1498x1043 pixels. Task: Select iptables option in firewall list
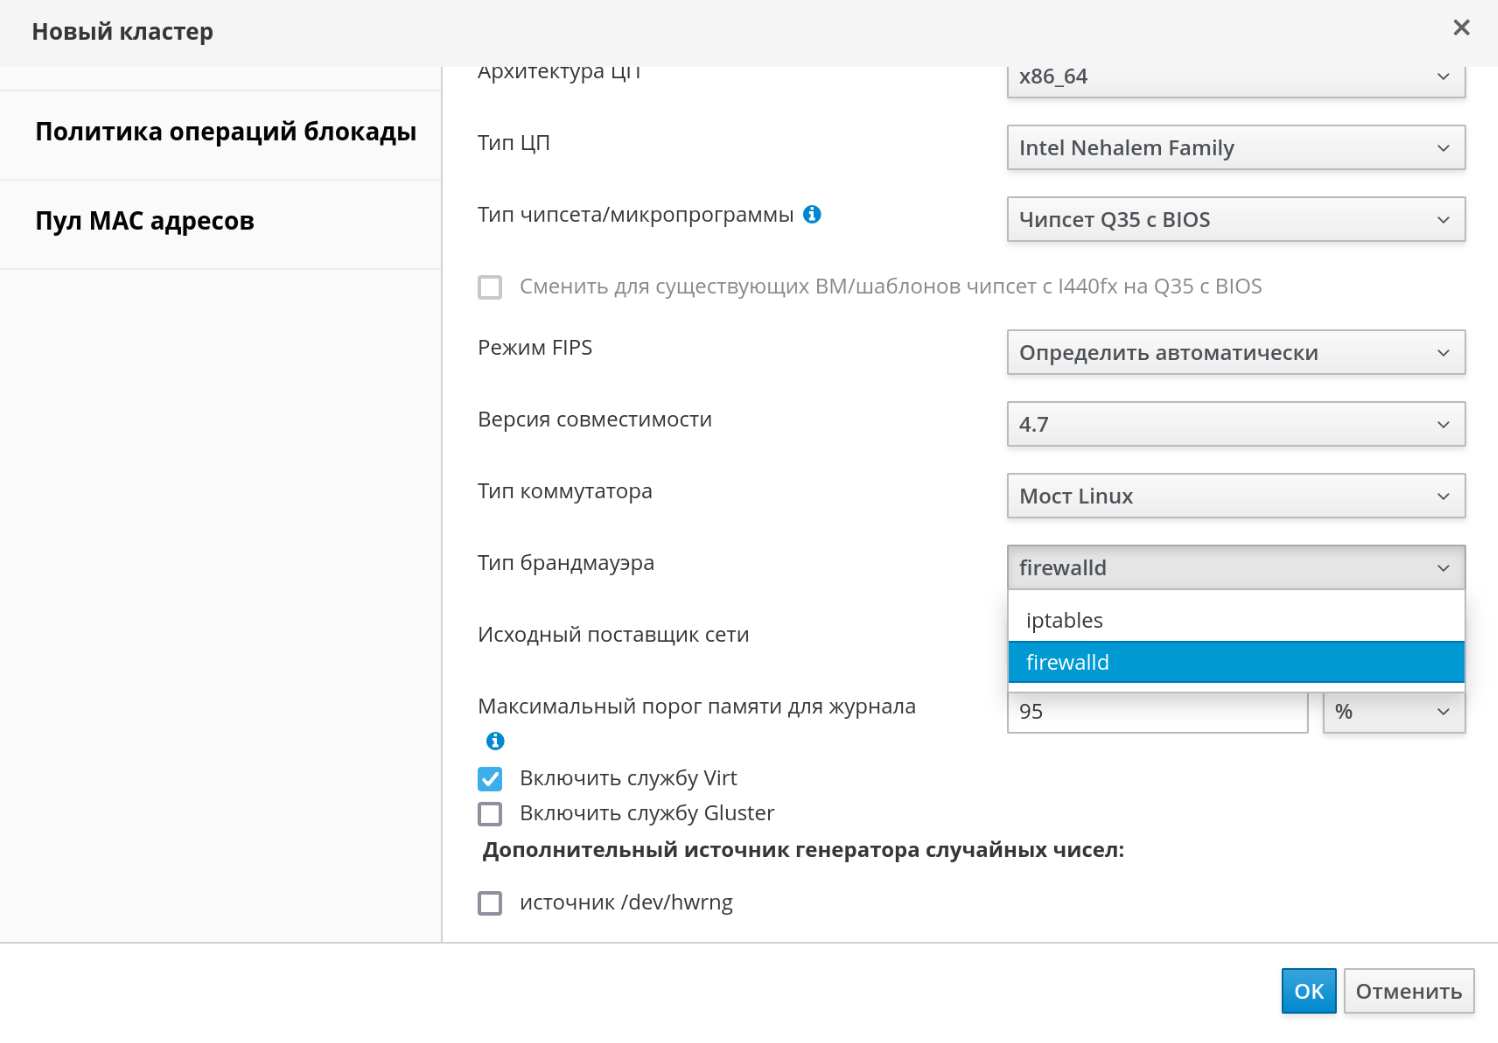[x=1235, y=620]
